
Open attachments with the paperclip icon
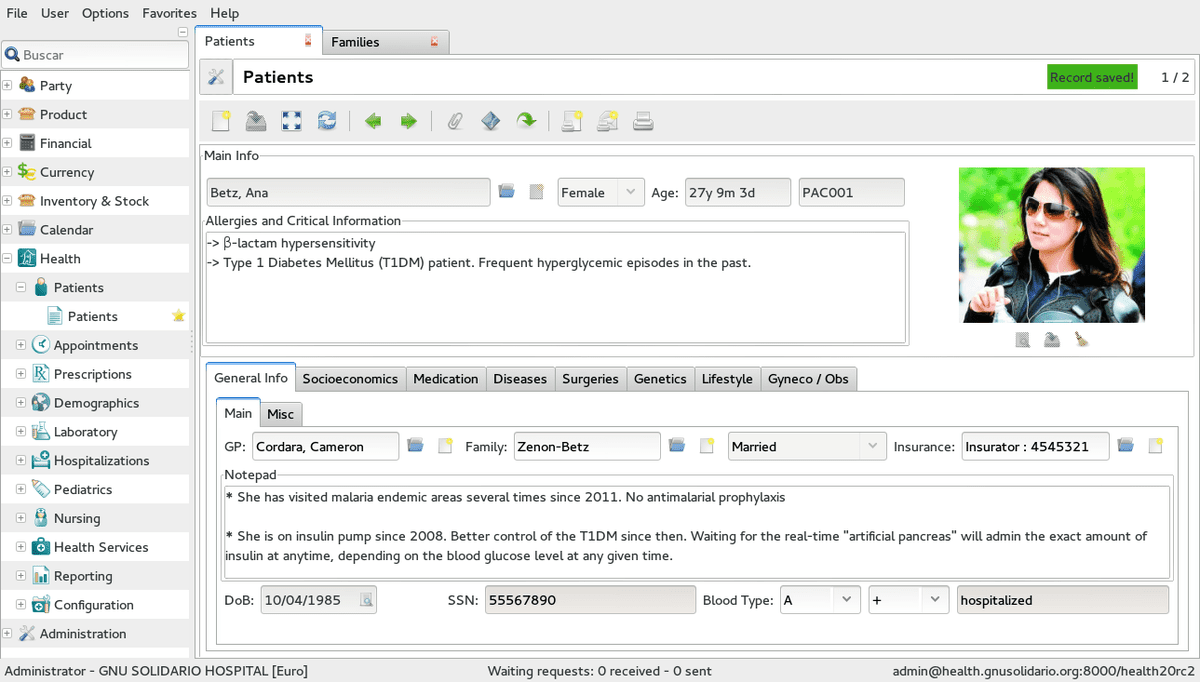pyautogui.click(x=455, y=121)
